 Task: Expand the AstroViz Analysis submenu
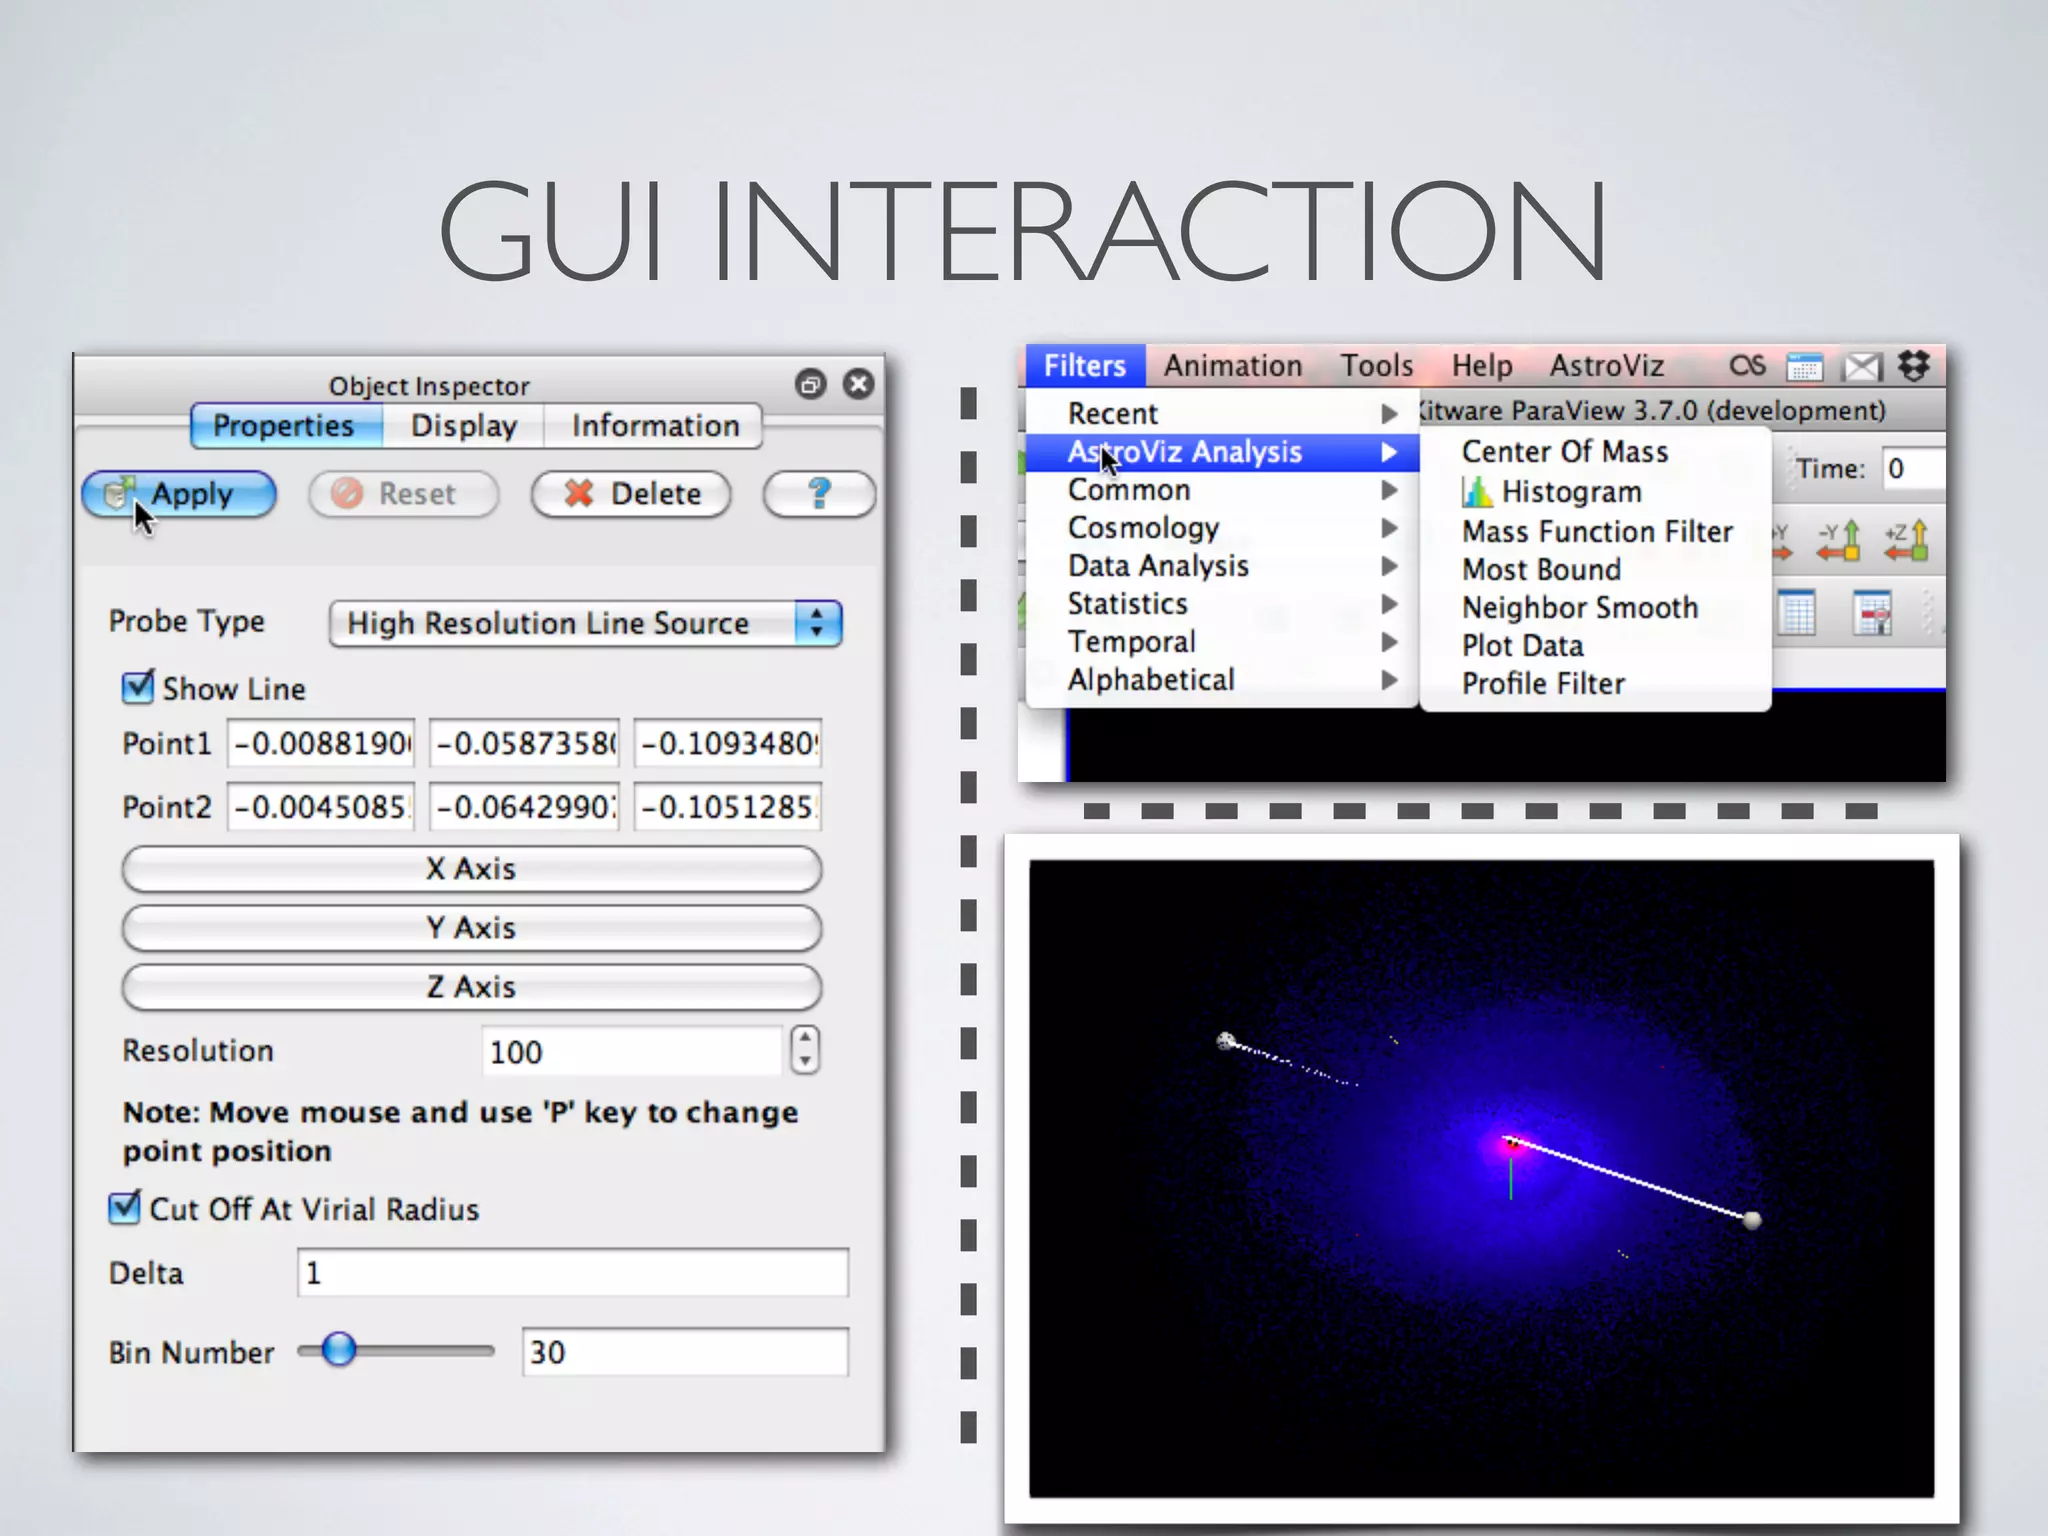click(x=1222, y=452)
